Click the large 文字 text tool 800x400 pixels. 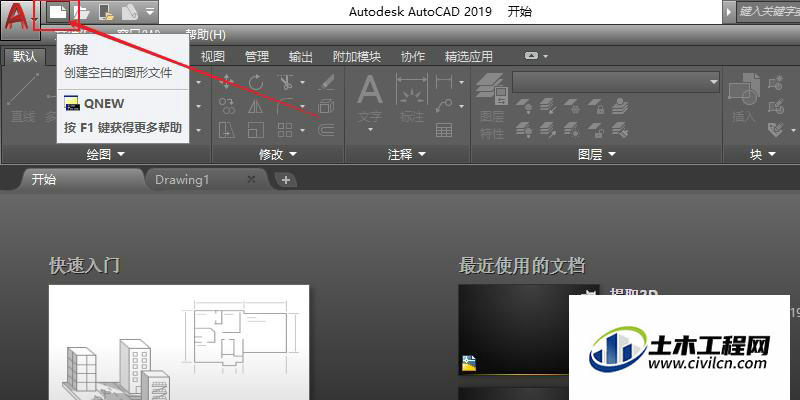pos(370,98)
